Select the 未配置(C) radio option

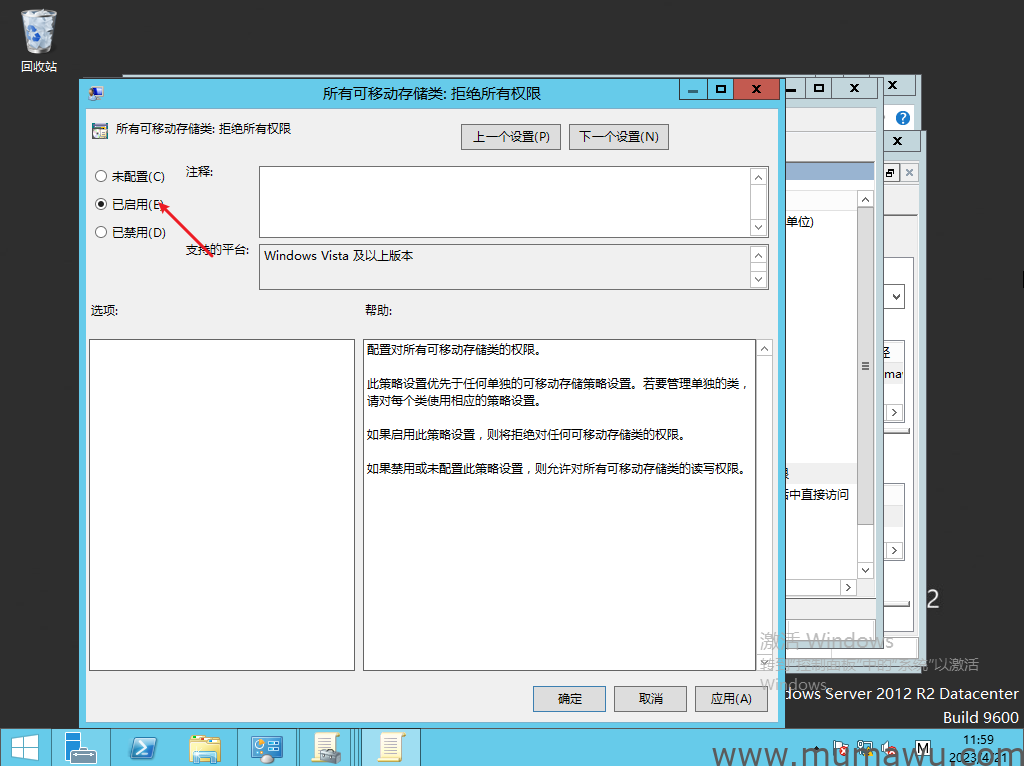point(100,177)
